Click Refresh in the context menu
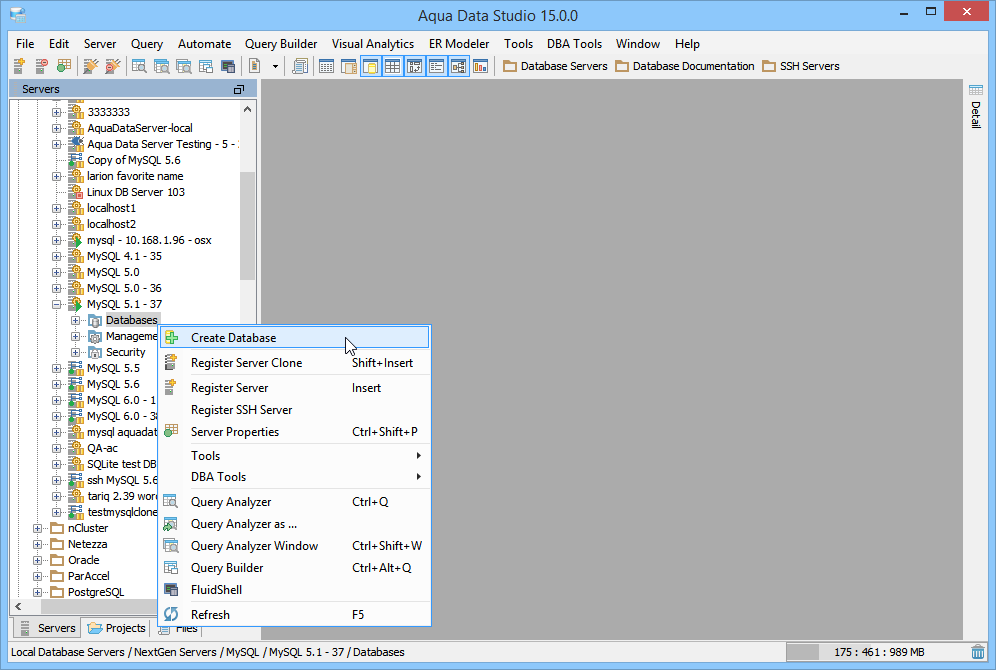 pos(294,615)
